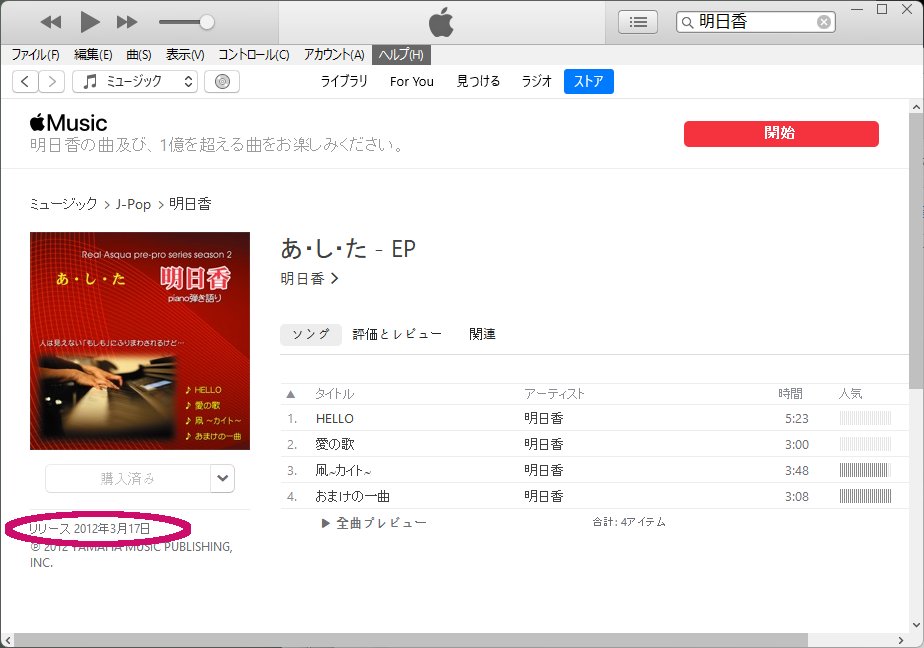Click the search magnifier icon
Screen dimensions: 924x648
point(687,23)
